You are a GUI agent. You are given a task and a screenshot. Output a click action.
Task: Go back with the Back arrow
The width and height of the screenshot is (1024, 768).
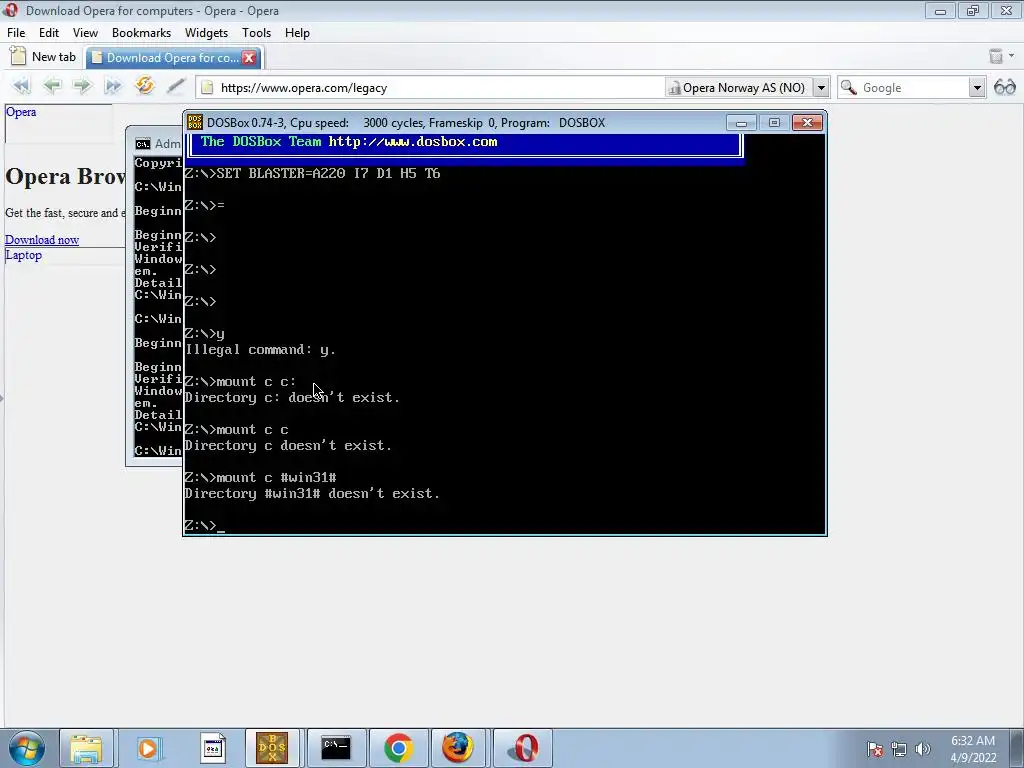click(52, 86)
